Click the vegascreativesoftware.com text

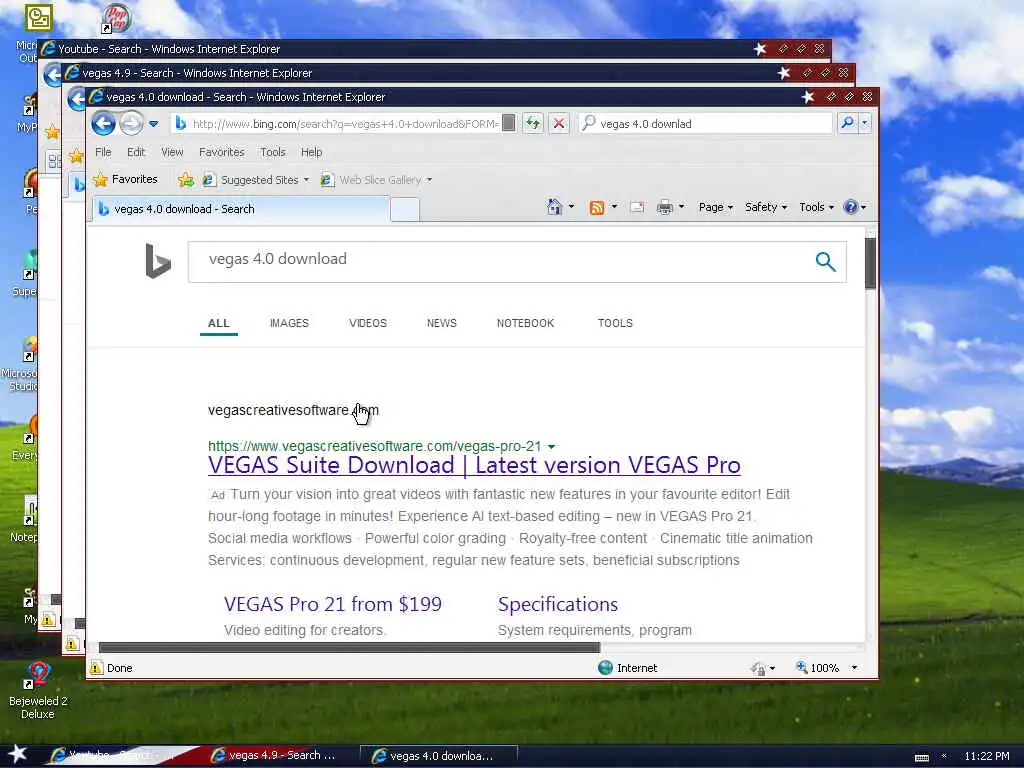pos(293,410)
